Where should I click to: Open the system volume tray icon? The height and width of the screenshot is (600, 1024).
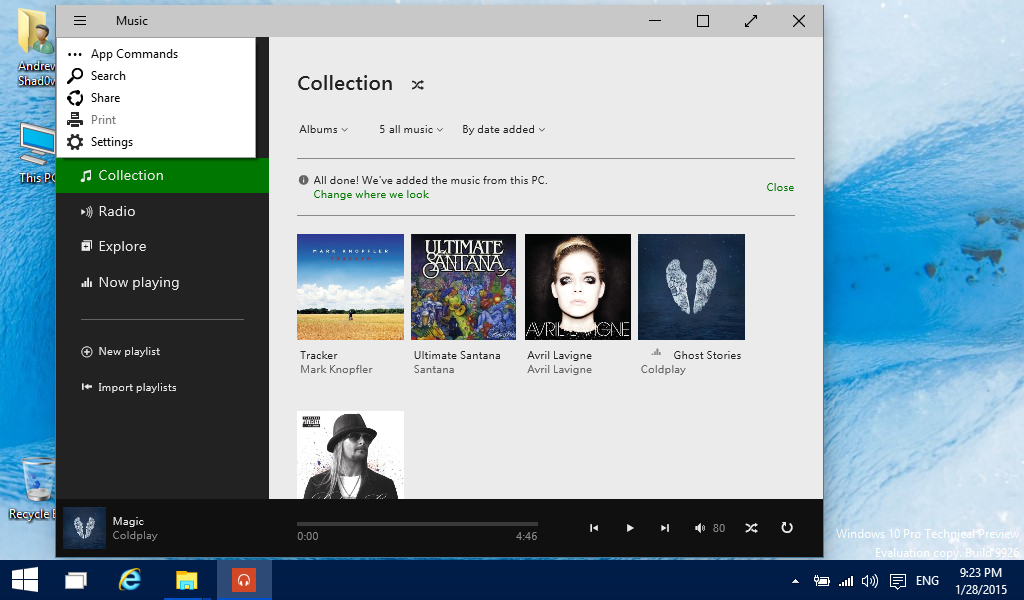click(870, 581)
